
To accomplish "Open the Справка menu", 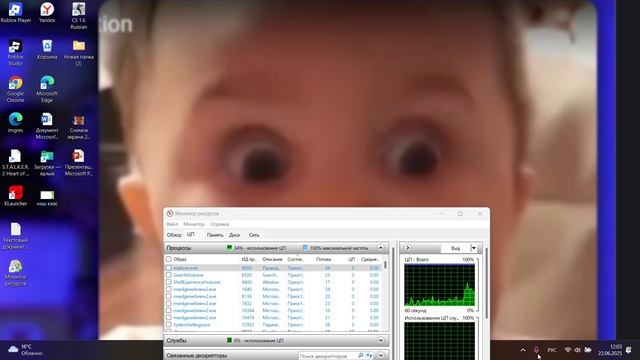I will [x=220, y=224].
